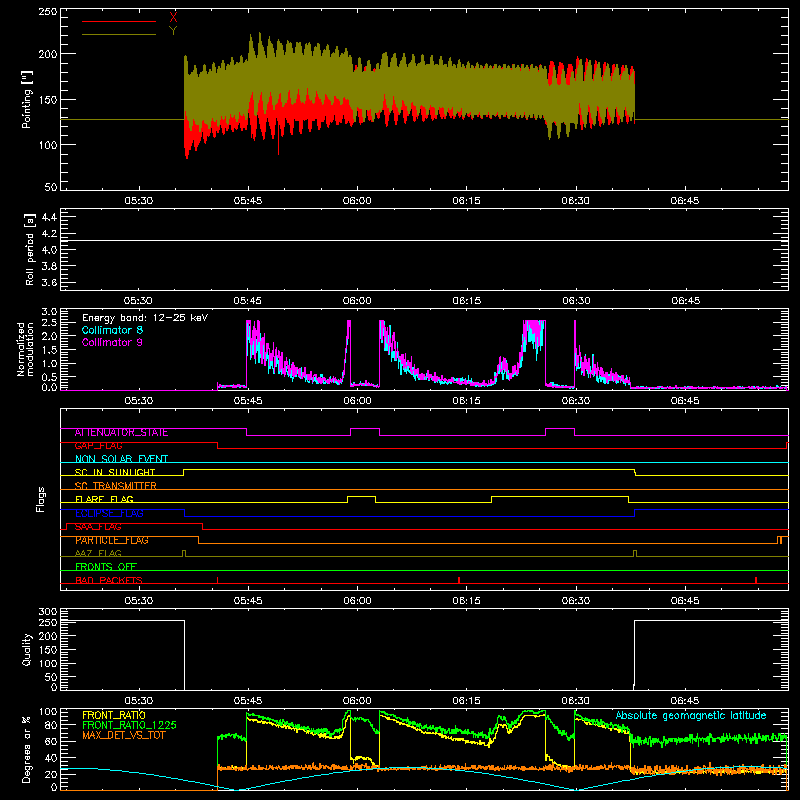Screen dimensions: 800x800
Task: Click the olive Y legend entry
Action: point(173,31)
